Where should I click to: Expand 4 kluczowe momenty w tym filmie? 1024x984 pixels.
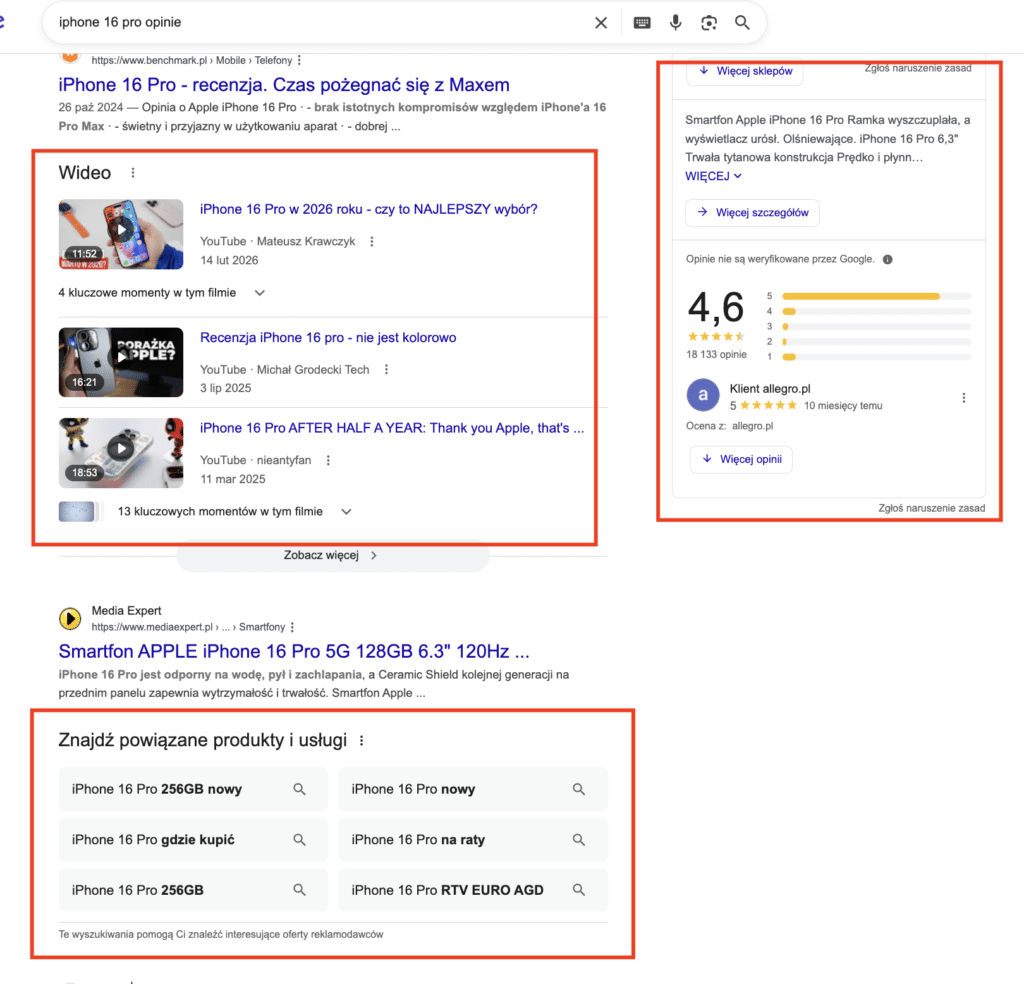point(161,293)
